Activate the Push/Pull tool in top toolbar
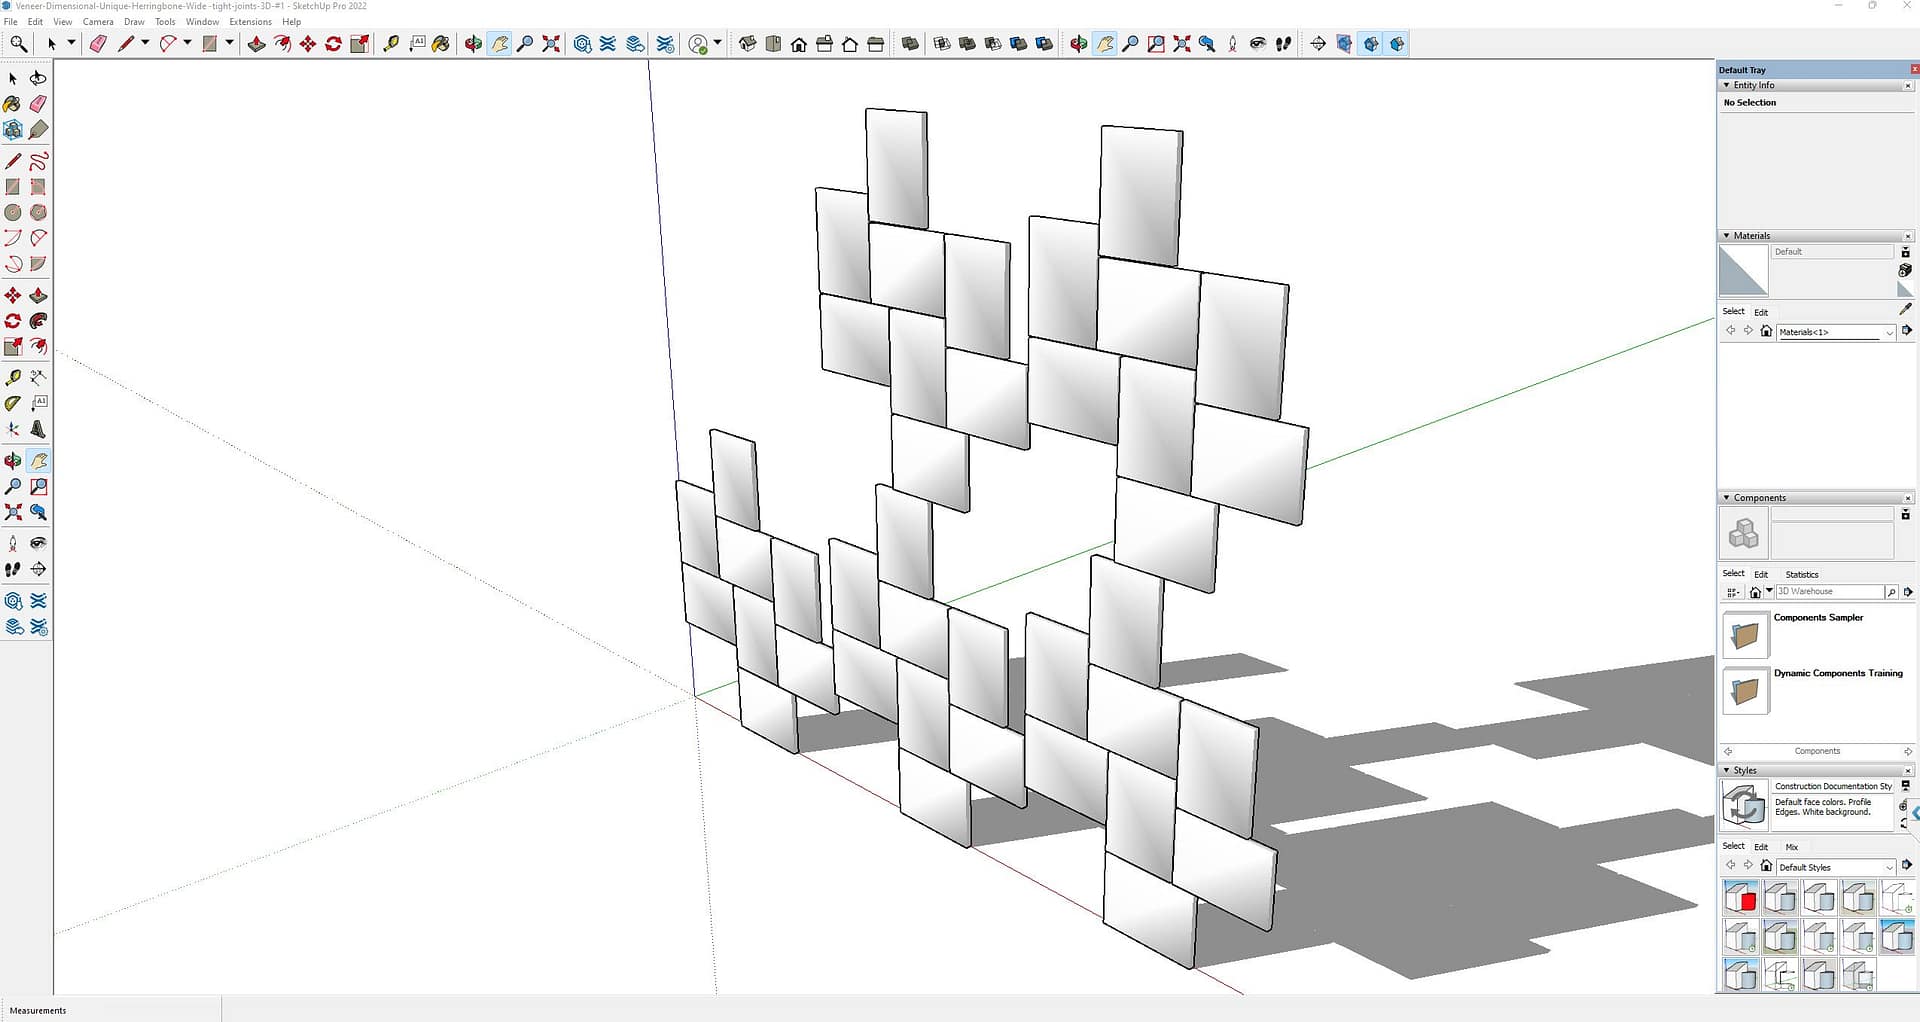The height and width of the screenshot is (1022, 1920). [x=256, y=44]
